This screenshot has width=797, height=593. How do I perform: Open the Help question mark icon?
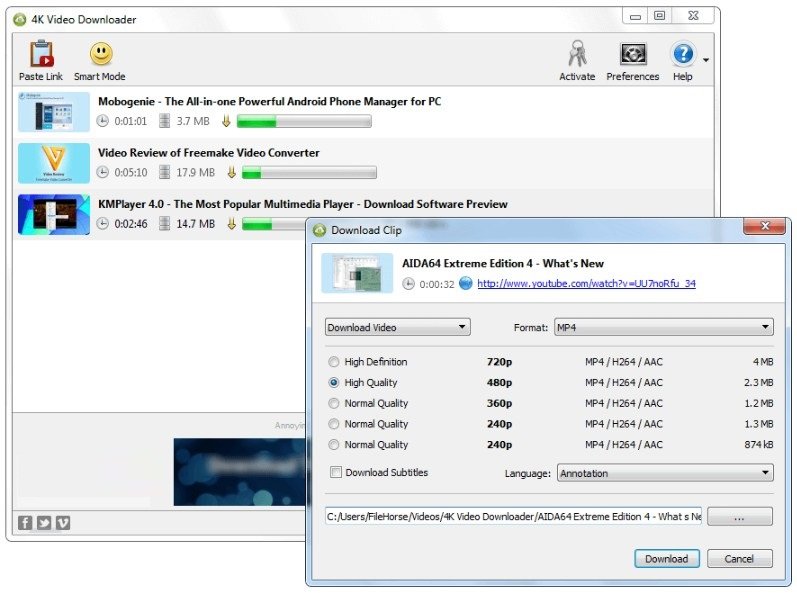pos(683,54)
